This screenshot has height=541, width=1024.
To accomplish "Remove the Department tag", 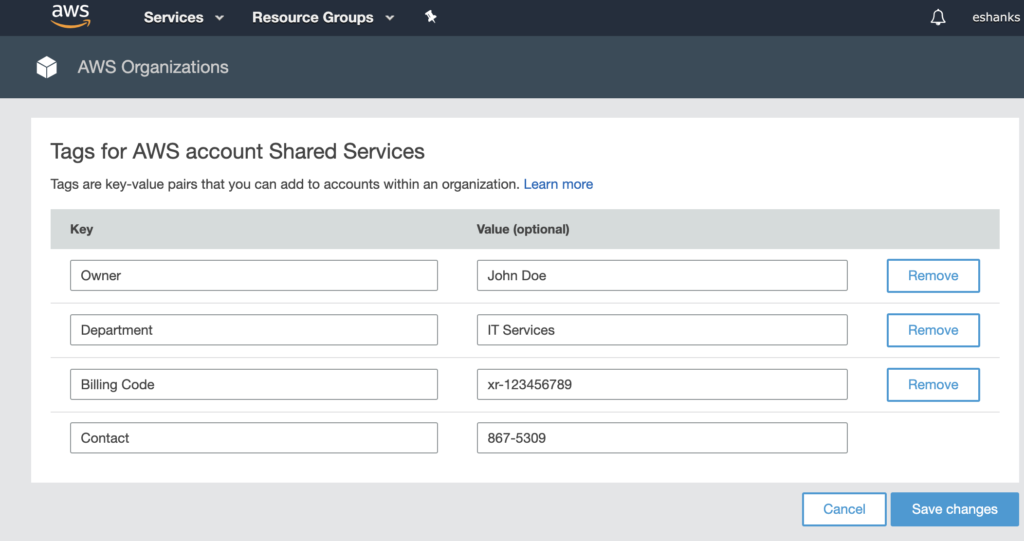I will click(932, 330).
